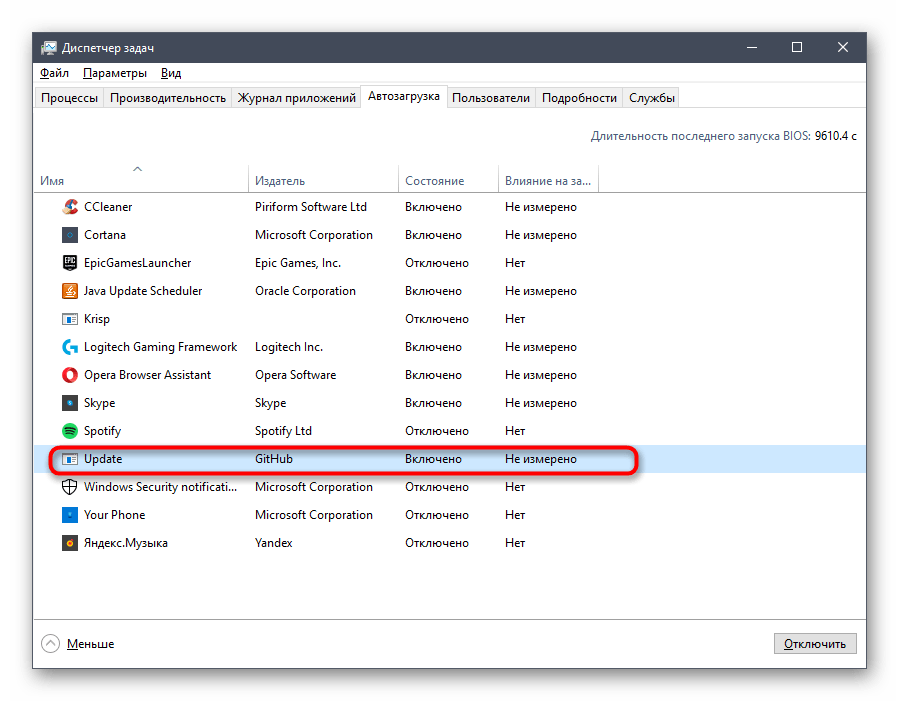The image size is (899, 701).
Task: Click the EpicGamesLauncher icon
Action: point(69,263)
